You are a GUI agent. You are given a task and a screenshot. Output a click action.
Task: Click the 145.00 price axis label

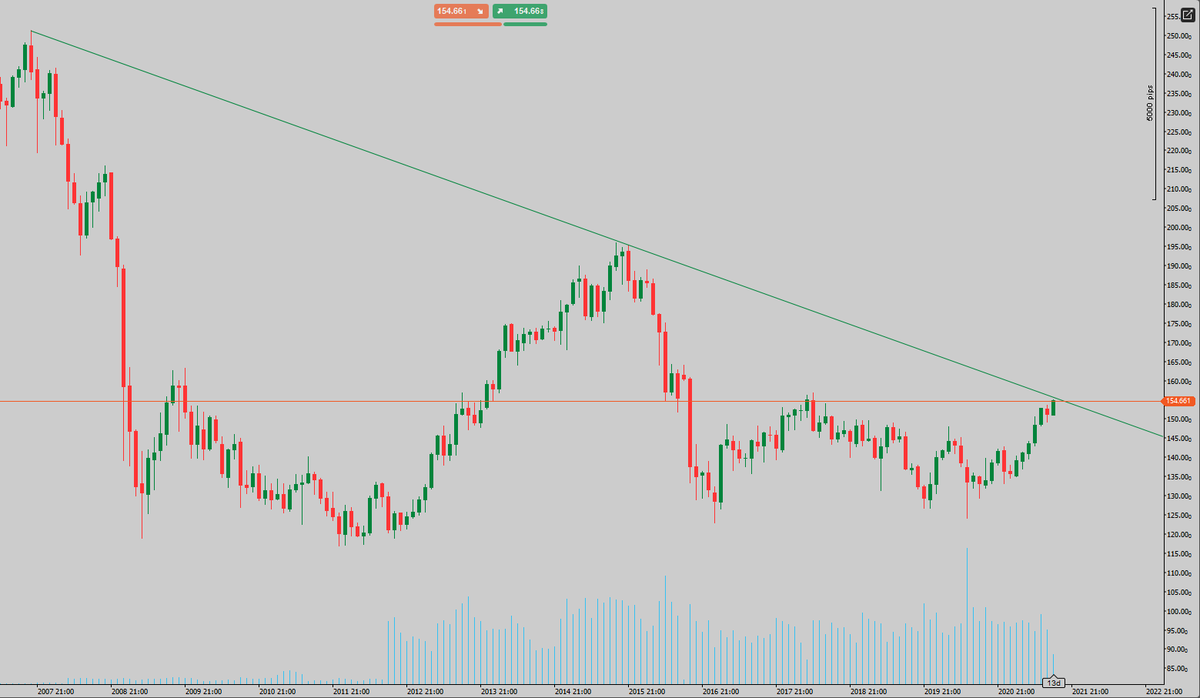click(x=1180, y=439)
